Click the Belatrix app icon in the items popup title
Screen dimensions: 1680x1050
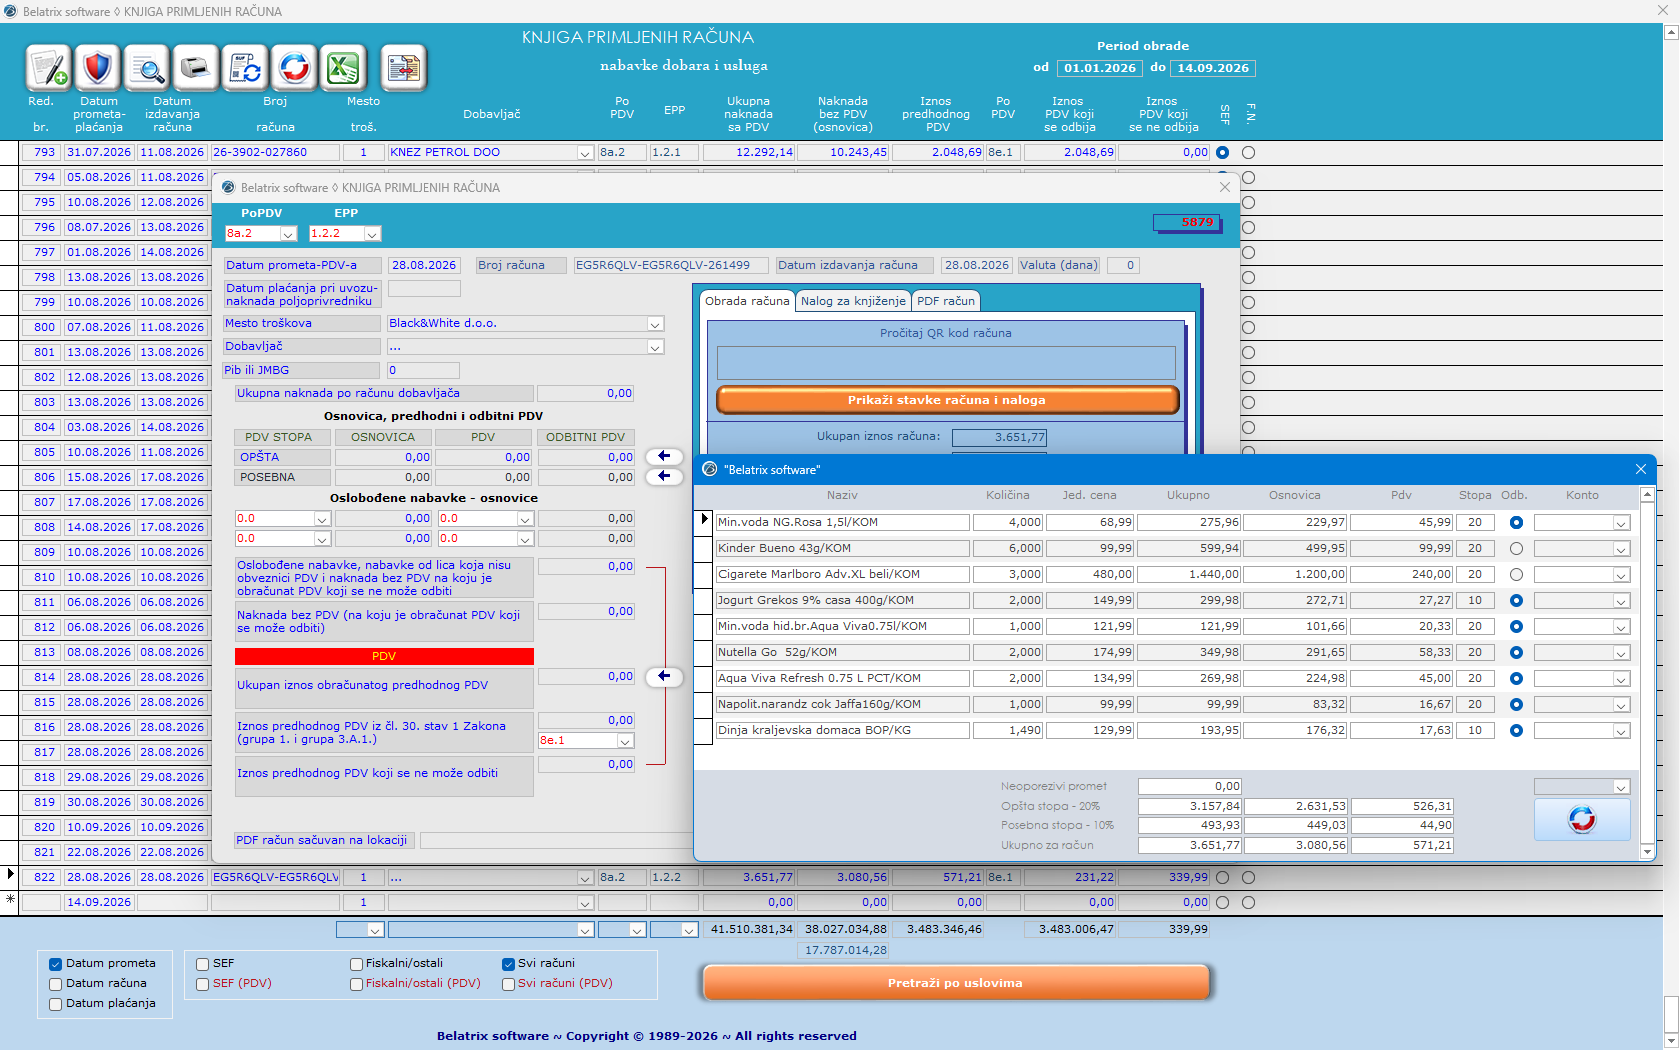710,469
